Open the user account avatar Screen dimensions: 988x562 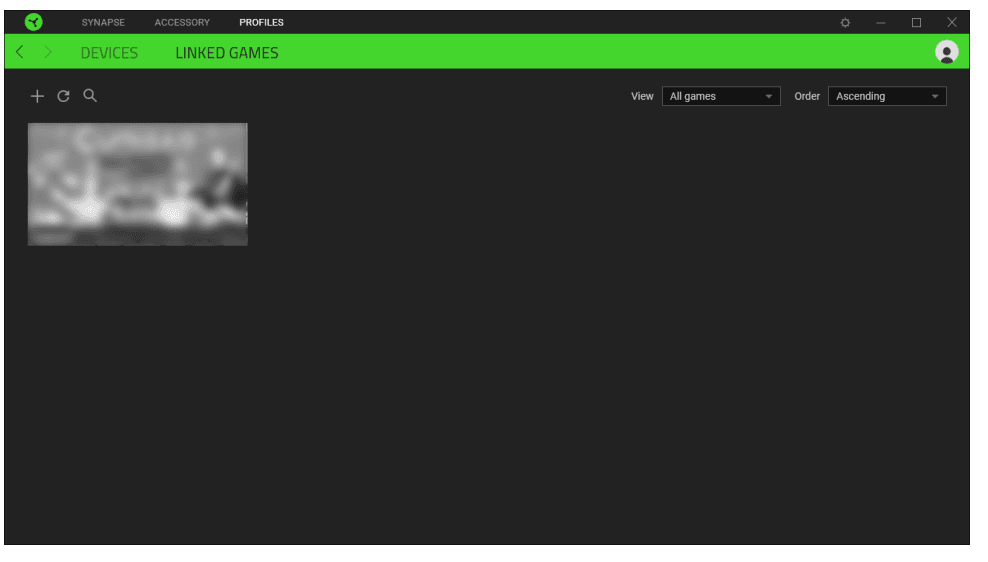click(946, 53)
